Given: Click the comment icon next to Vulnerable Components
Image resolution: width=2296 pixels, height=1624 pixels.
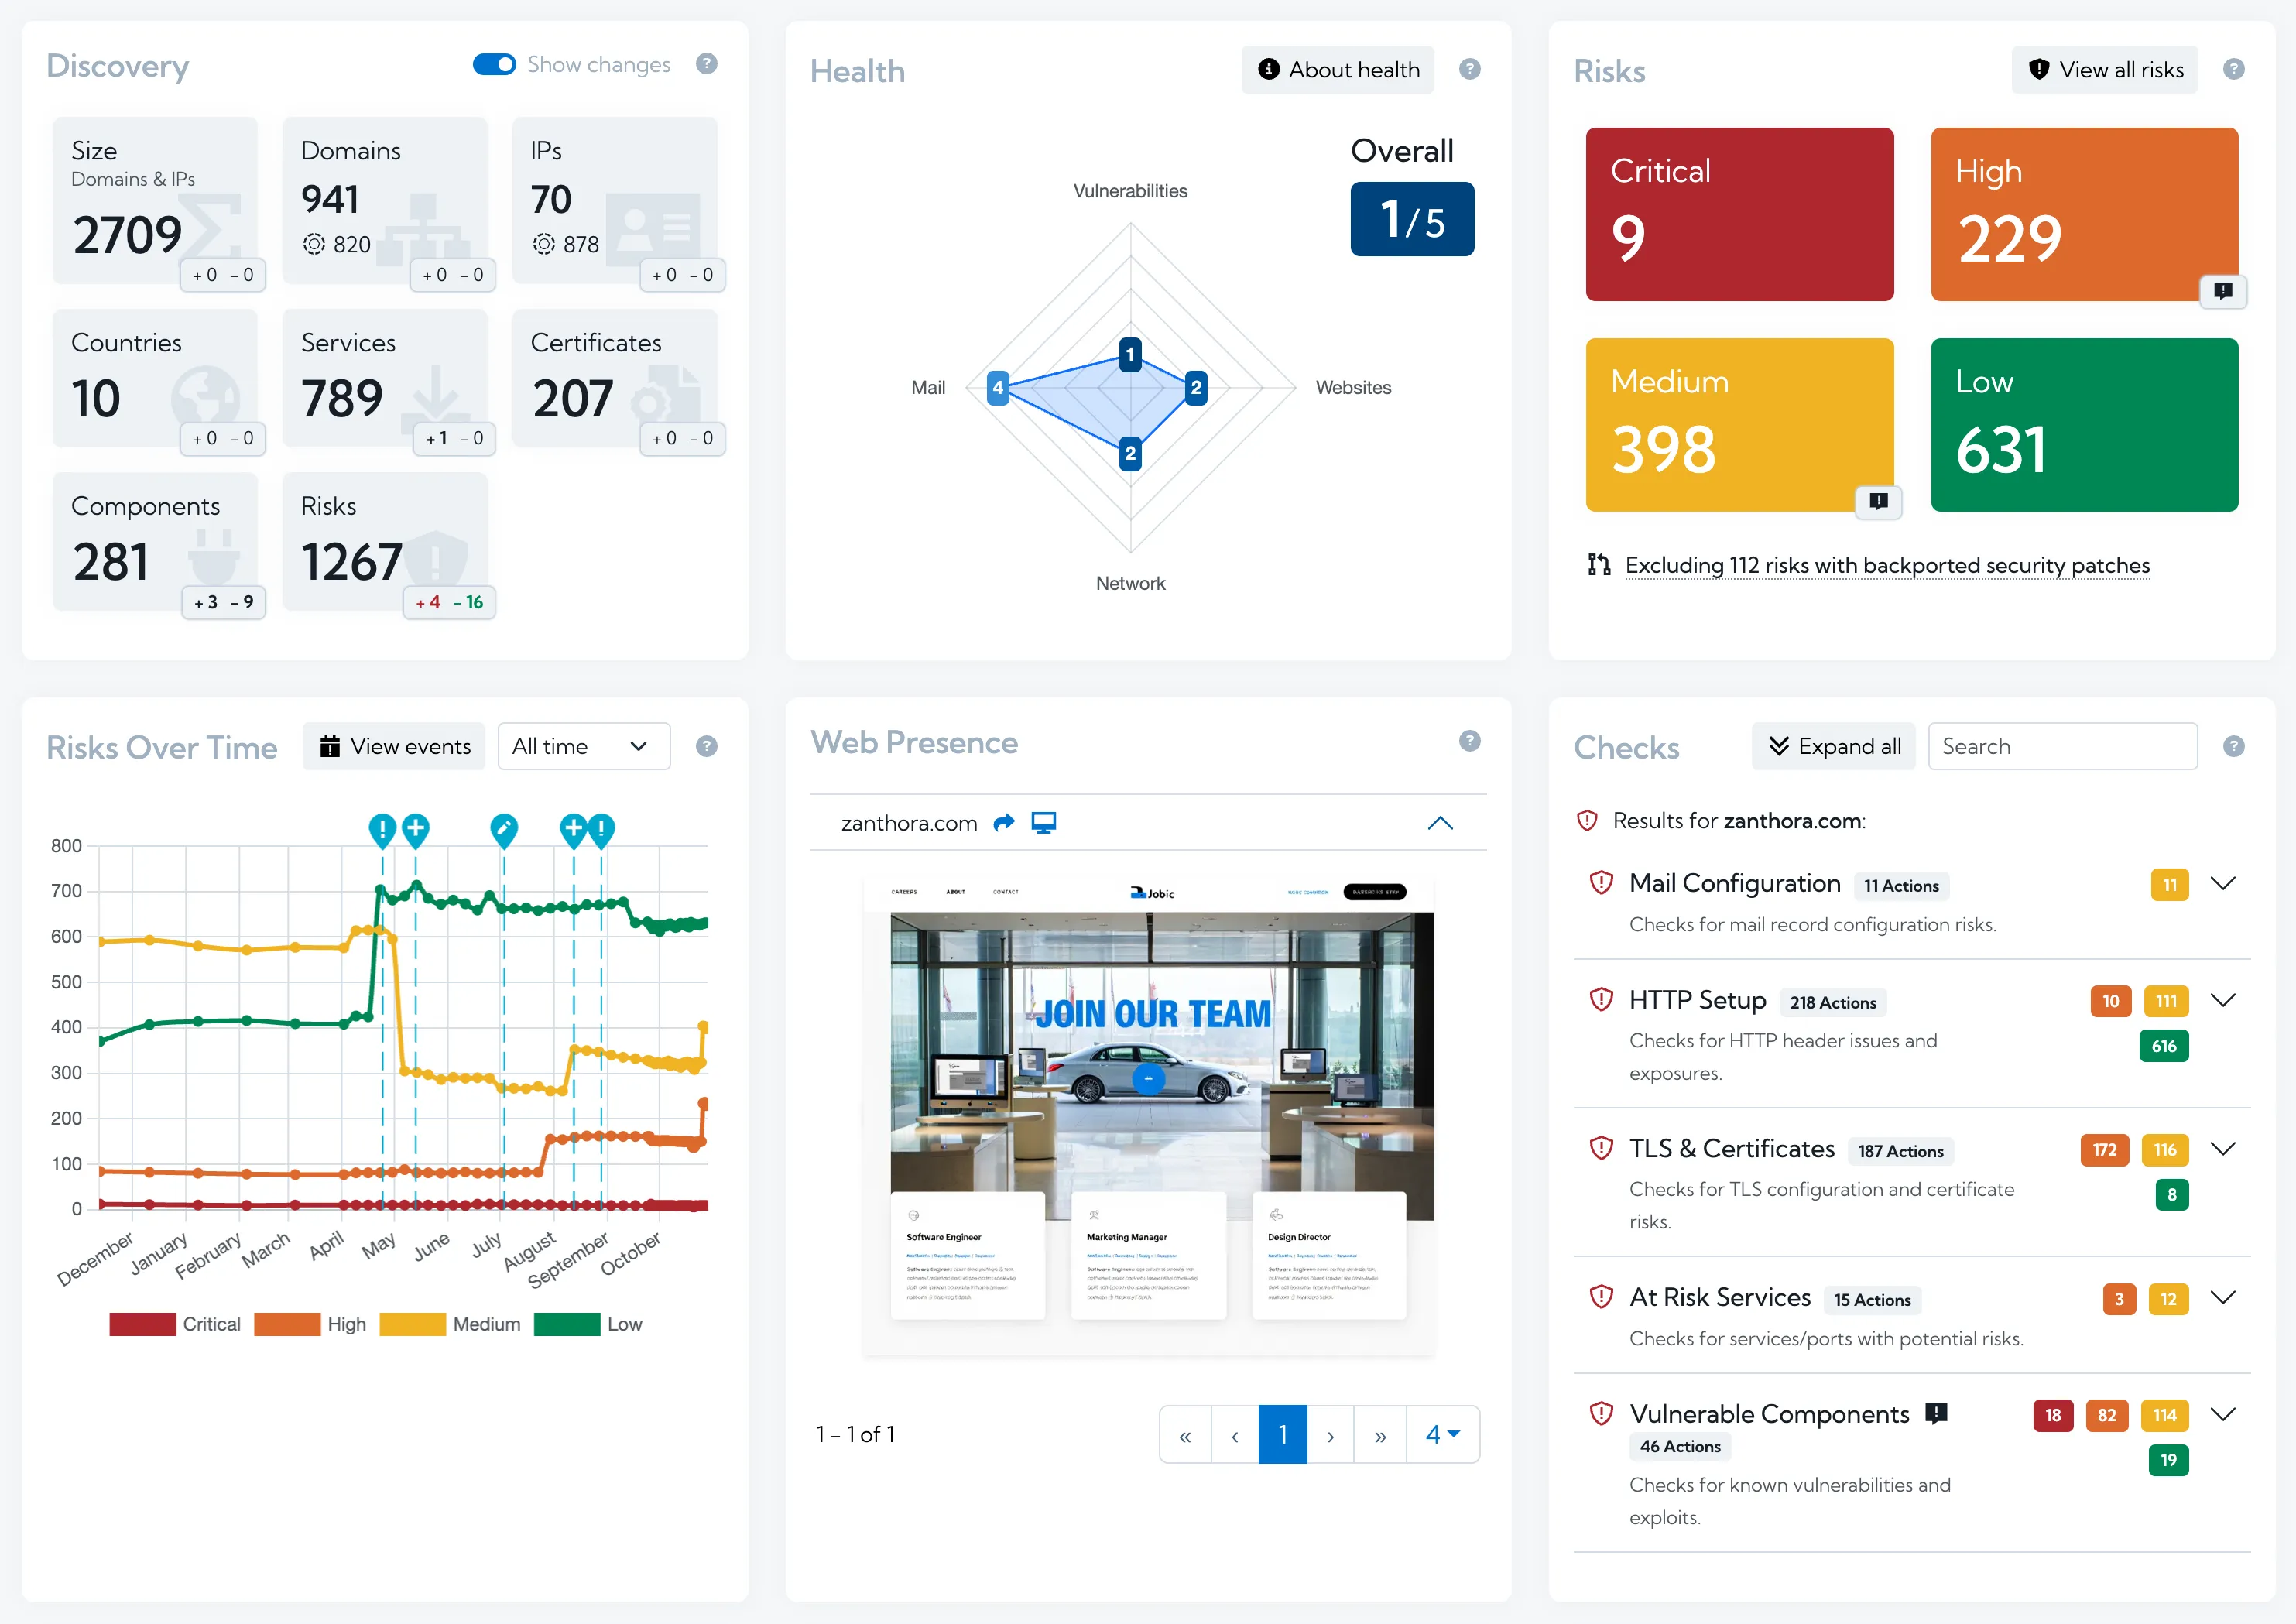Looking at the screenshot, I should click(x=1937, y=1414).
